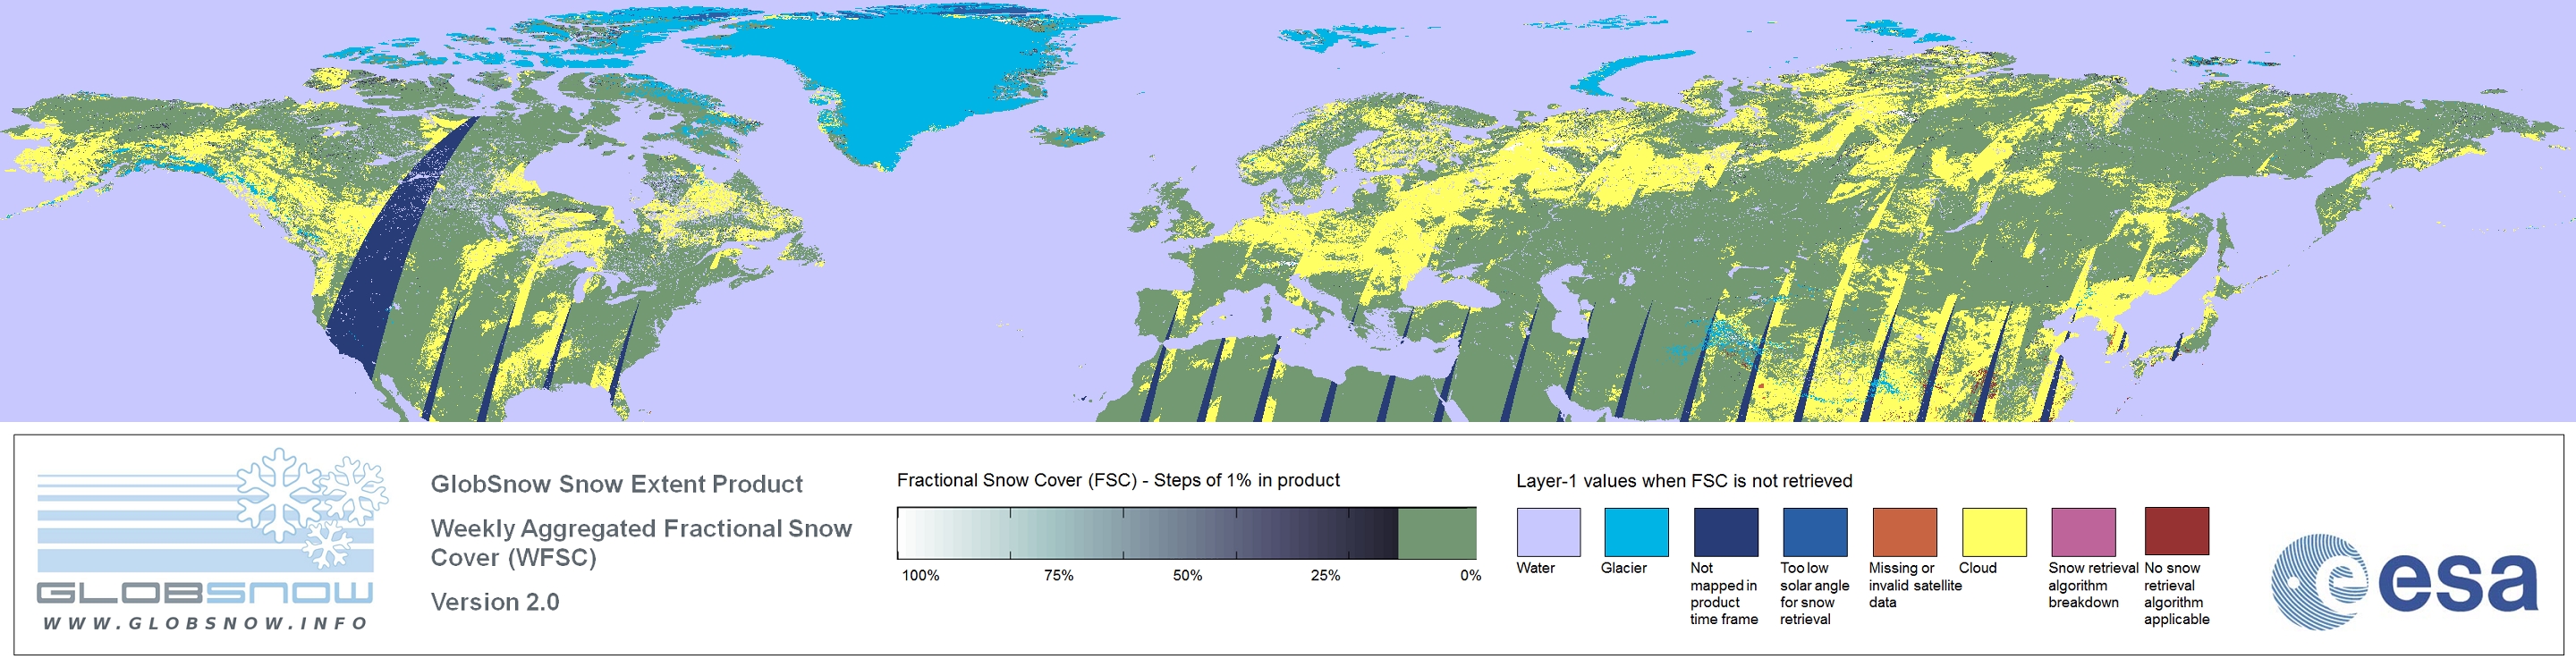
Task: Click the ESA logo
Action: click(x=2404, y=581)
